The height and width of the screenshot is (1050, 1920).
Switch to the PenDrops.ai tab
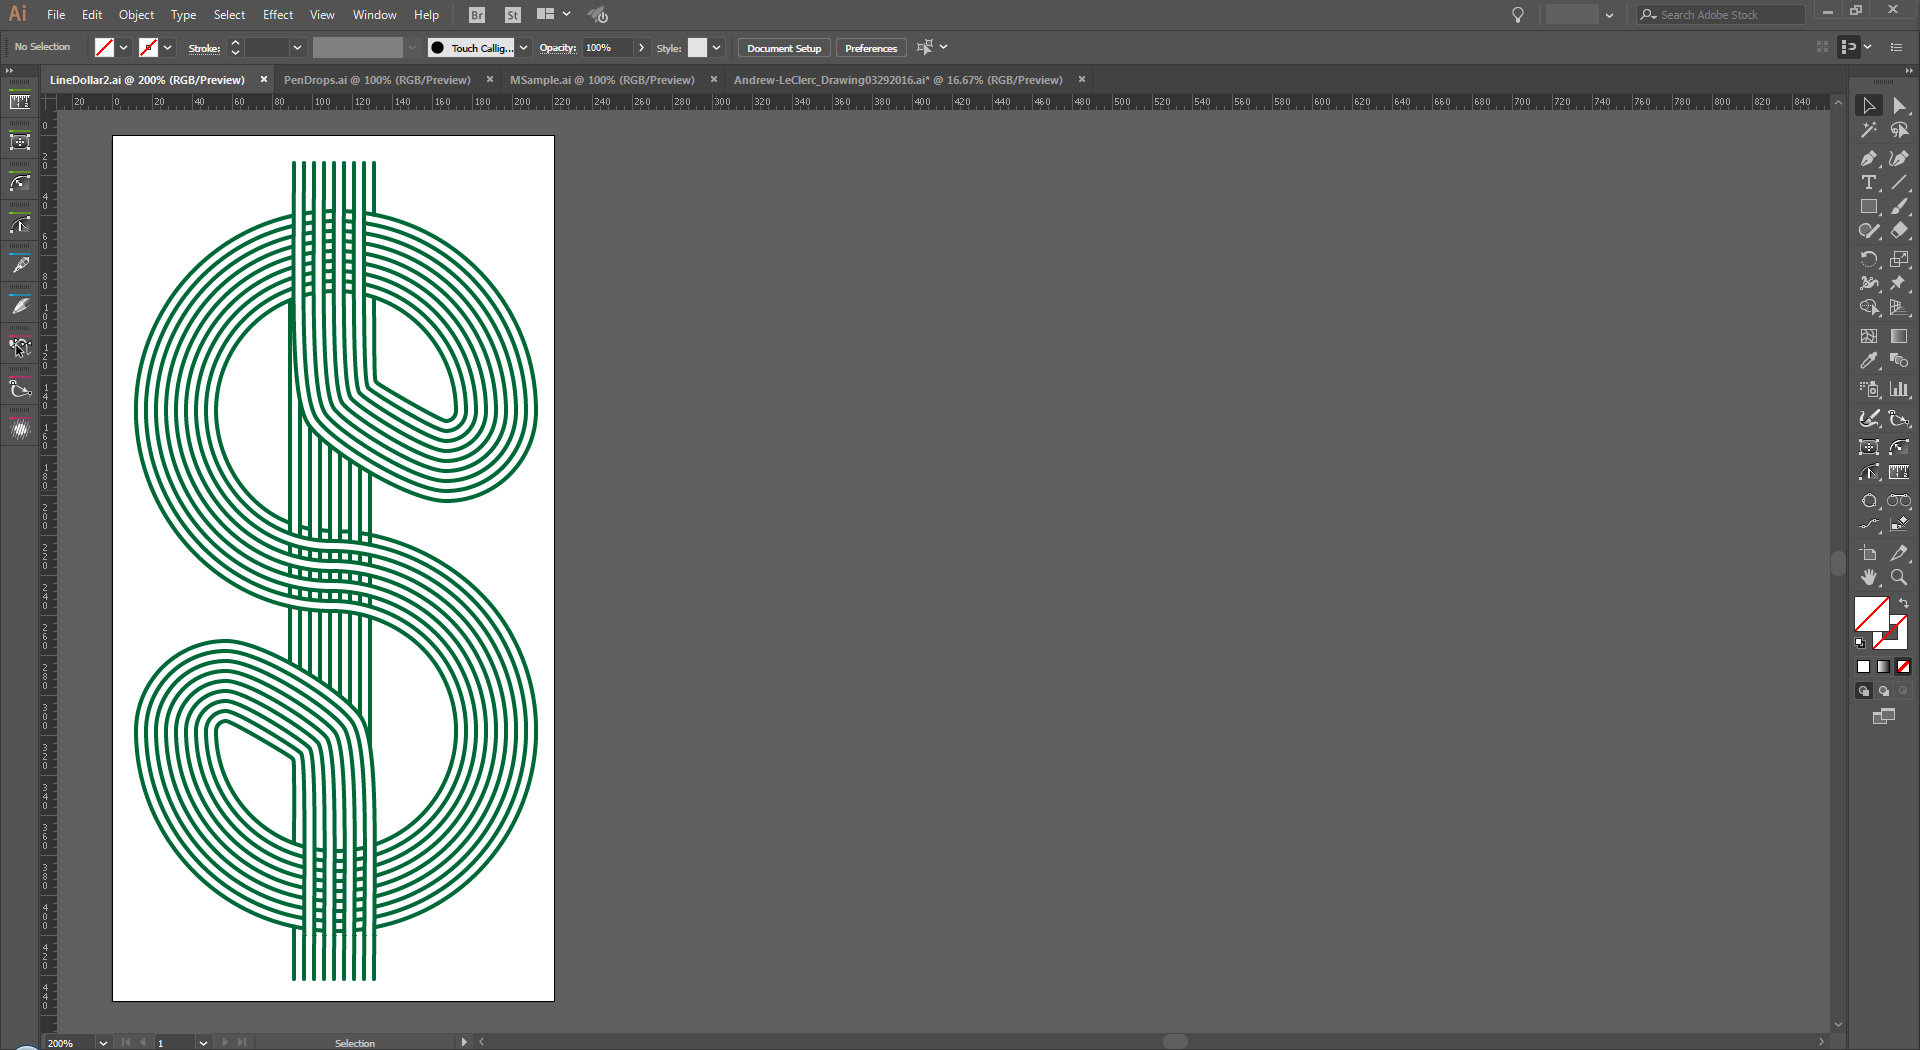point(377,80)
